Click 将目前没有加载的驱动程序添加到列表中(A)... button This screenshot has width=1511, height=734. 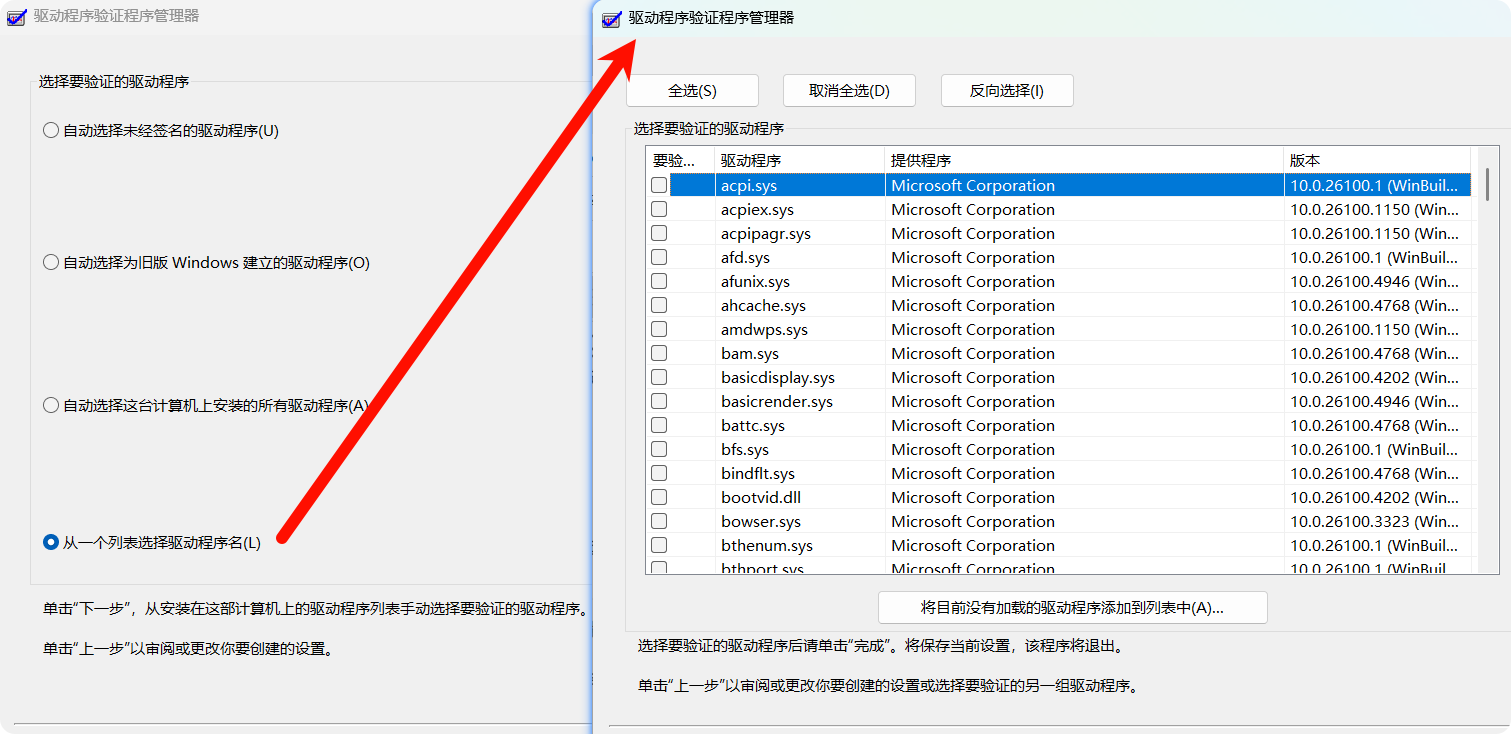[x=1072, y=607]
